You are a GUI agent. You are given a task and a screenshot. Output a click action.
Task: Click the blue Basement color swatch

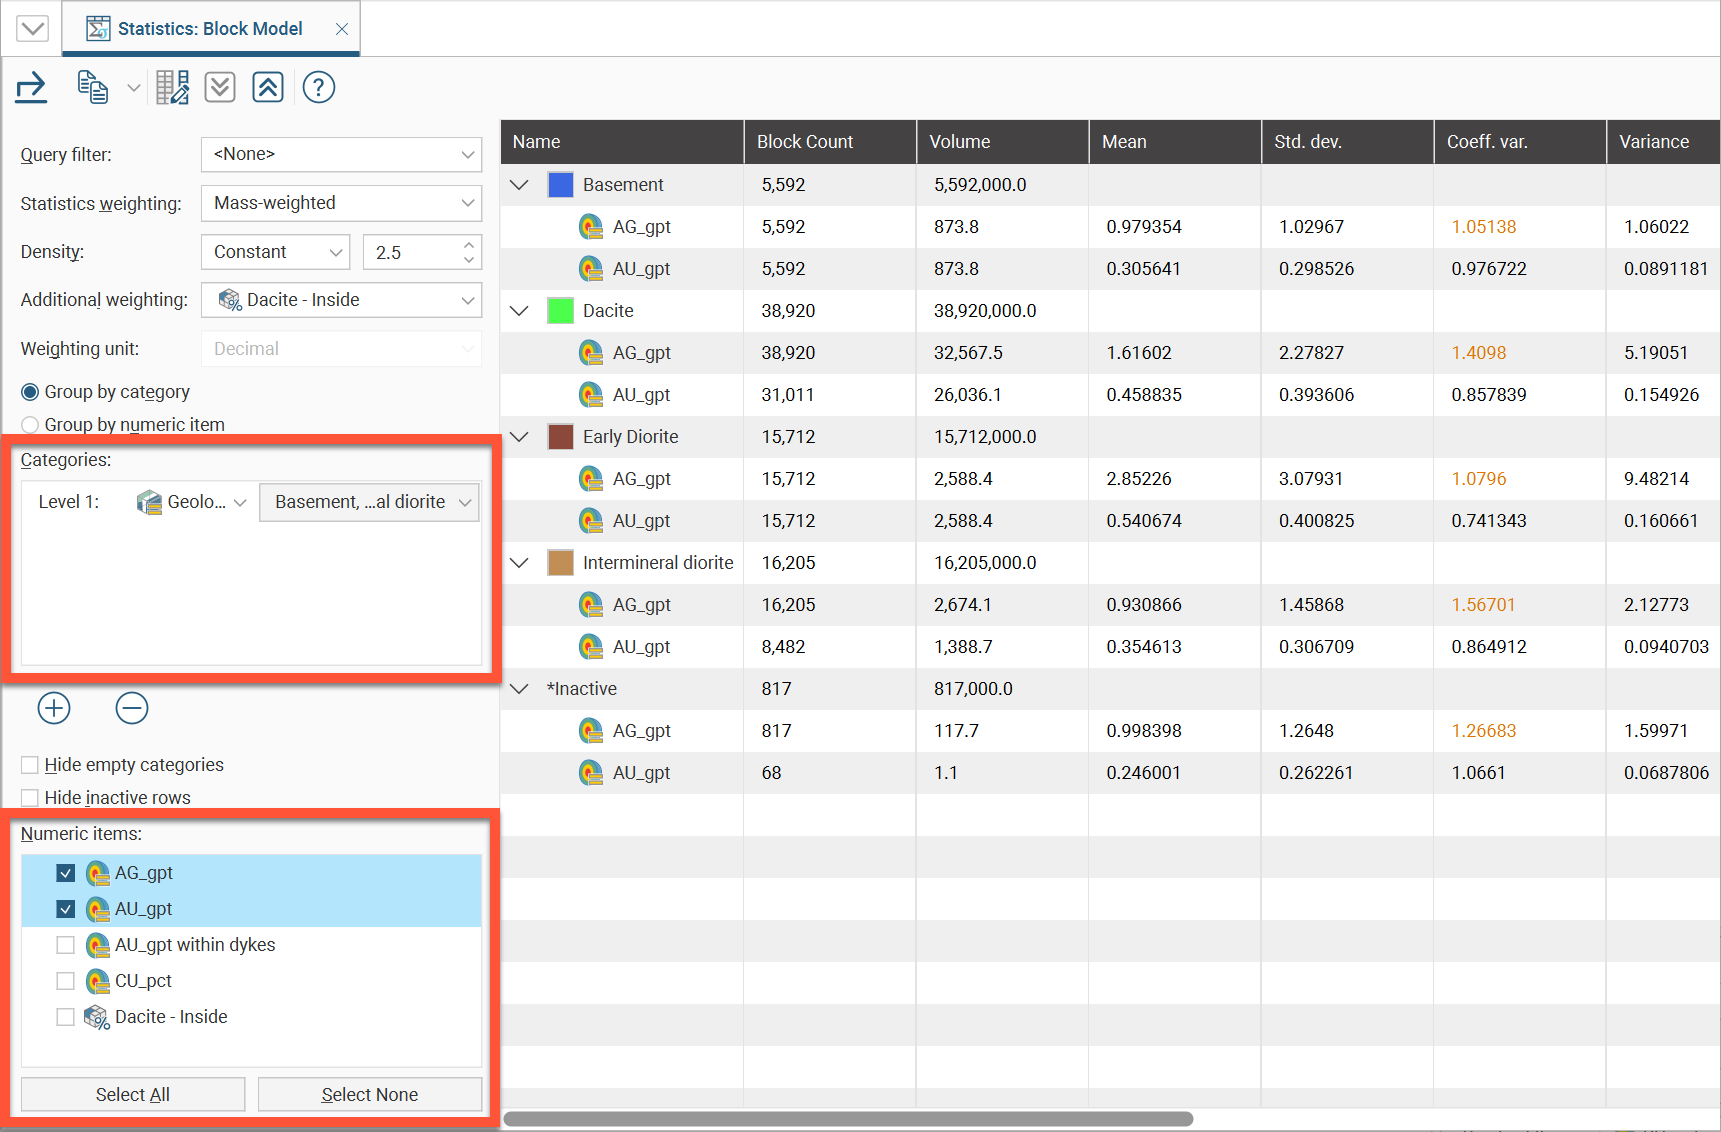click(560, 185)
